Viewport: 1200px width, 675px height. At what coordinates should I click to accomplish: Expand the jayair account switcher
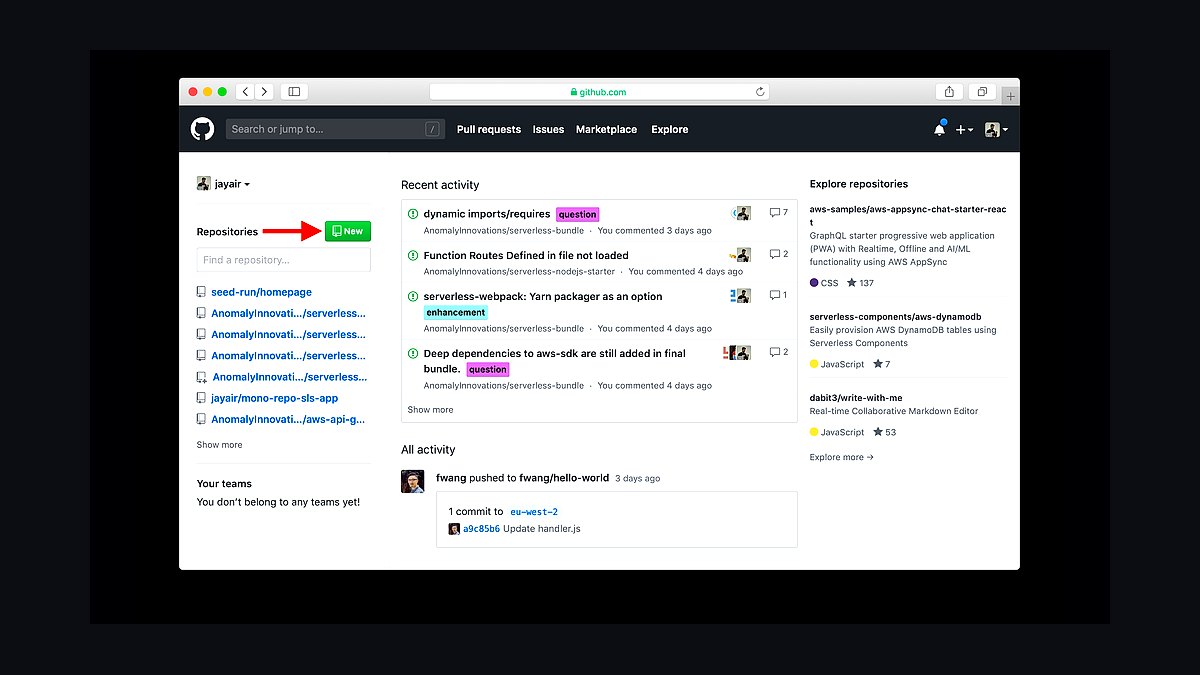click(x=223, y=184)
